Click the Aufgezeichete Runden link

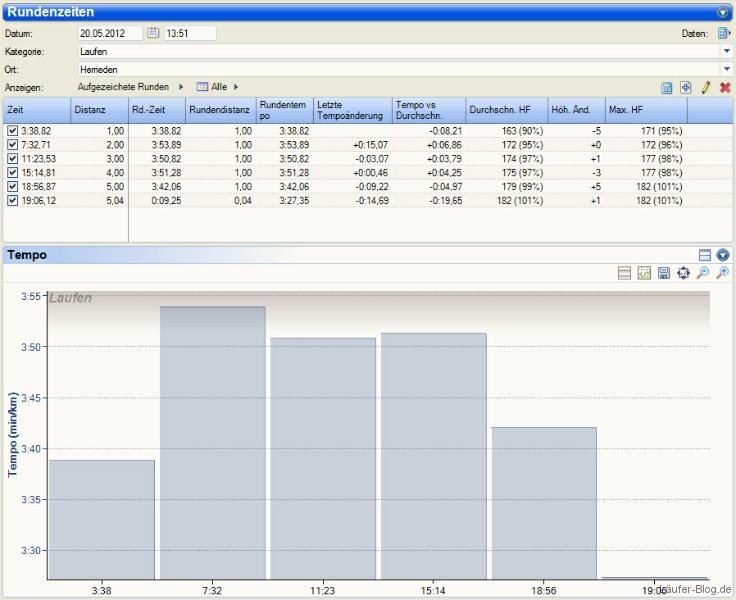(123, 87)
